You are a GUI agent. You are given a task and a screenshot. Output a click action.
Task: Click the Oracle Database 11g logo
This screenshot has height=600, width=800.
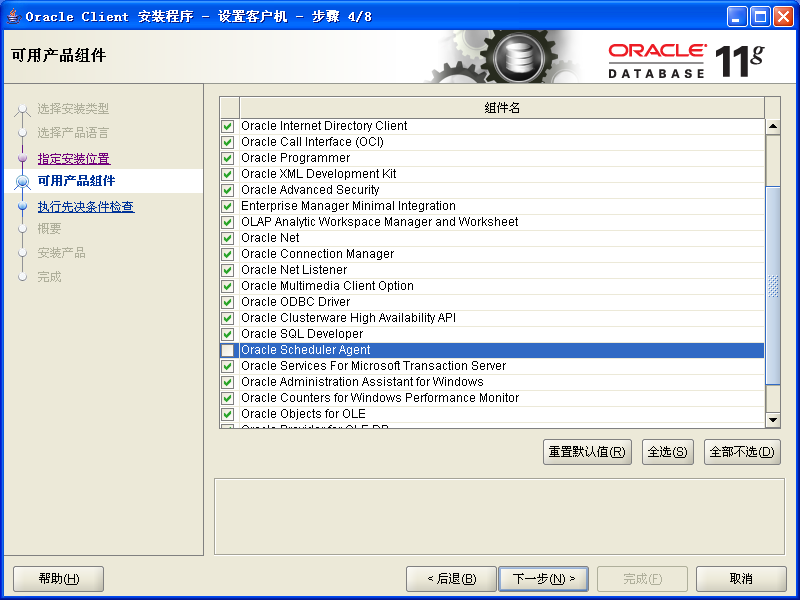[686, 61]
